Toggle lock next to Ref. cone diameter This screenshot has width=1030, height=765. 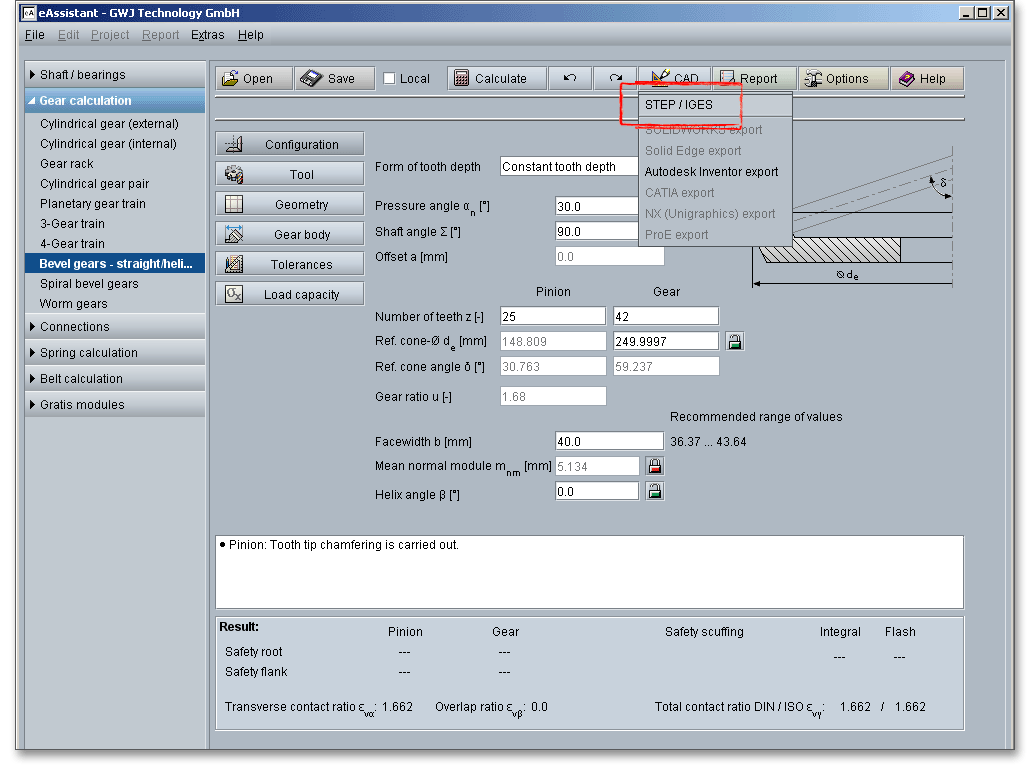point(735,342)
